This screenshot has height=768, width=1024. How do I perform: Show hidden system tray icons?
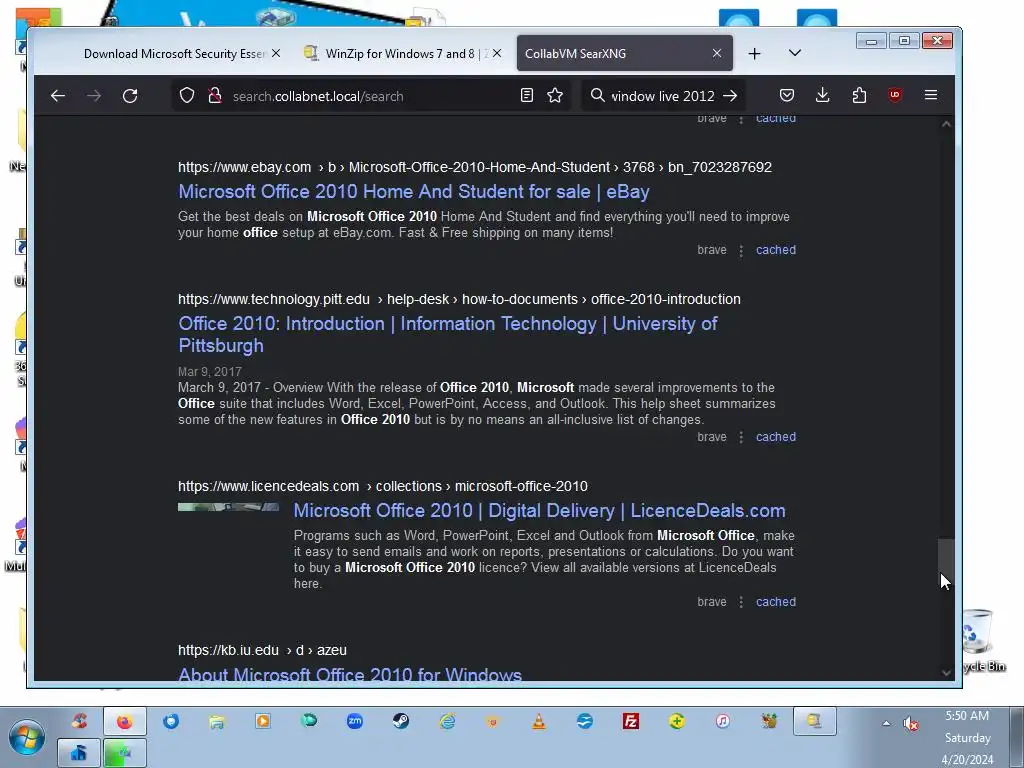click(x=886, y=723)
